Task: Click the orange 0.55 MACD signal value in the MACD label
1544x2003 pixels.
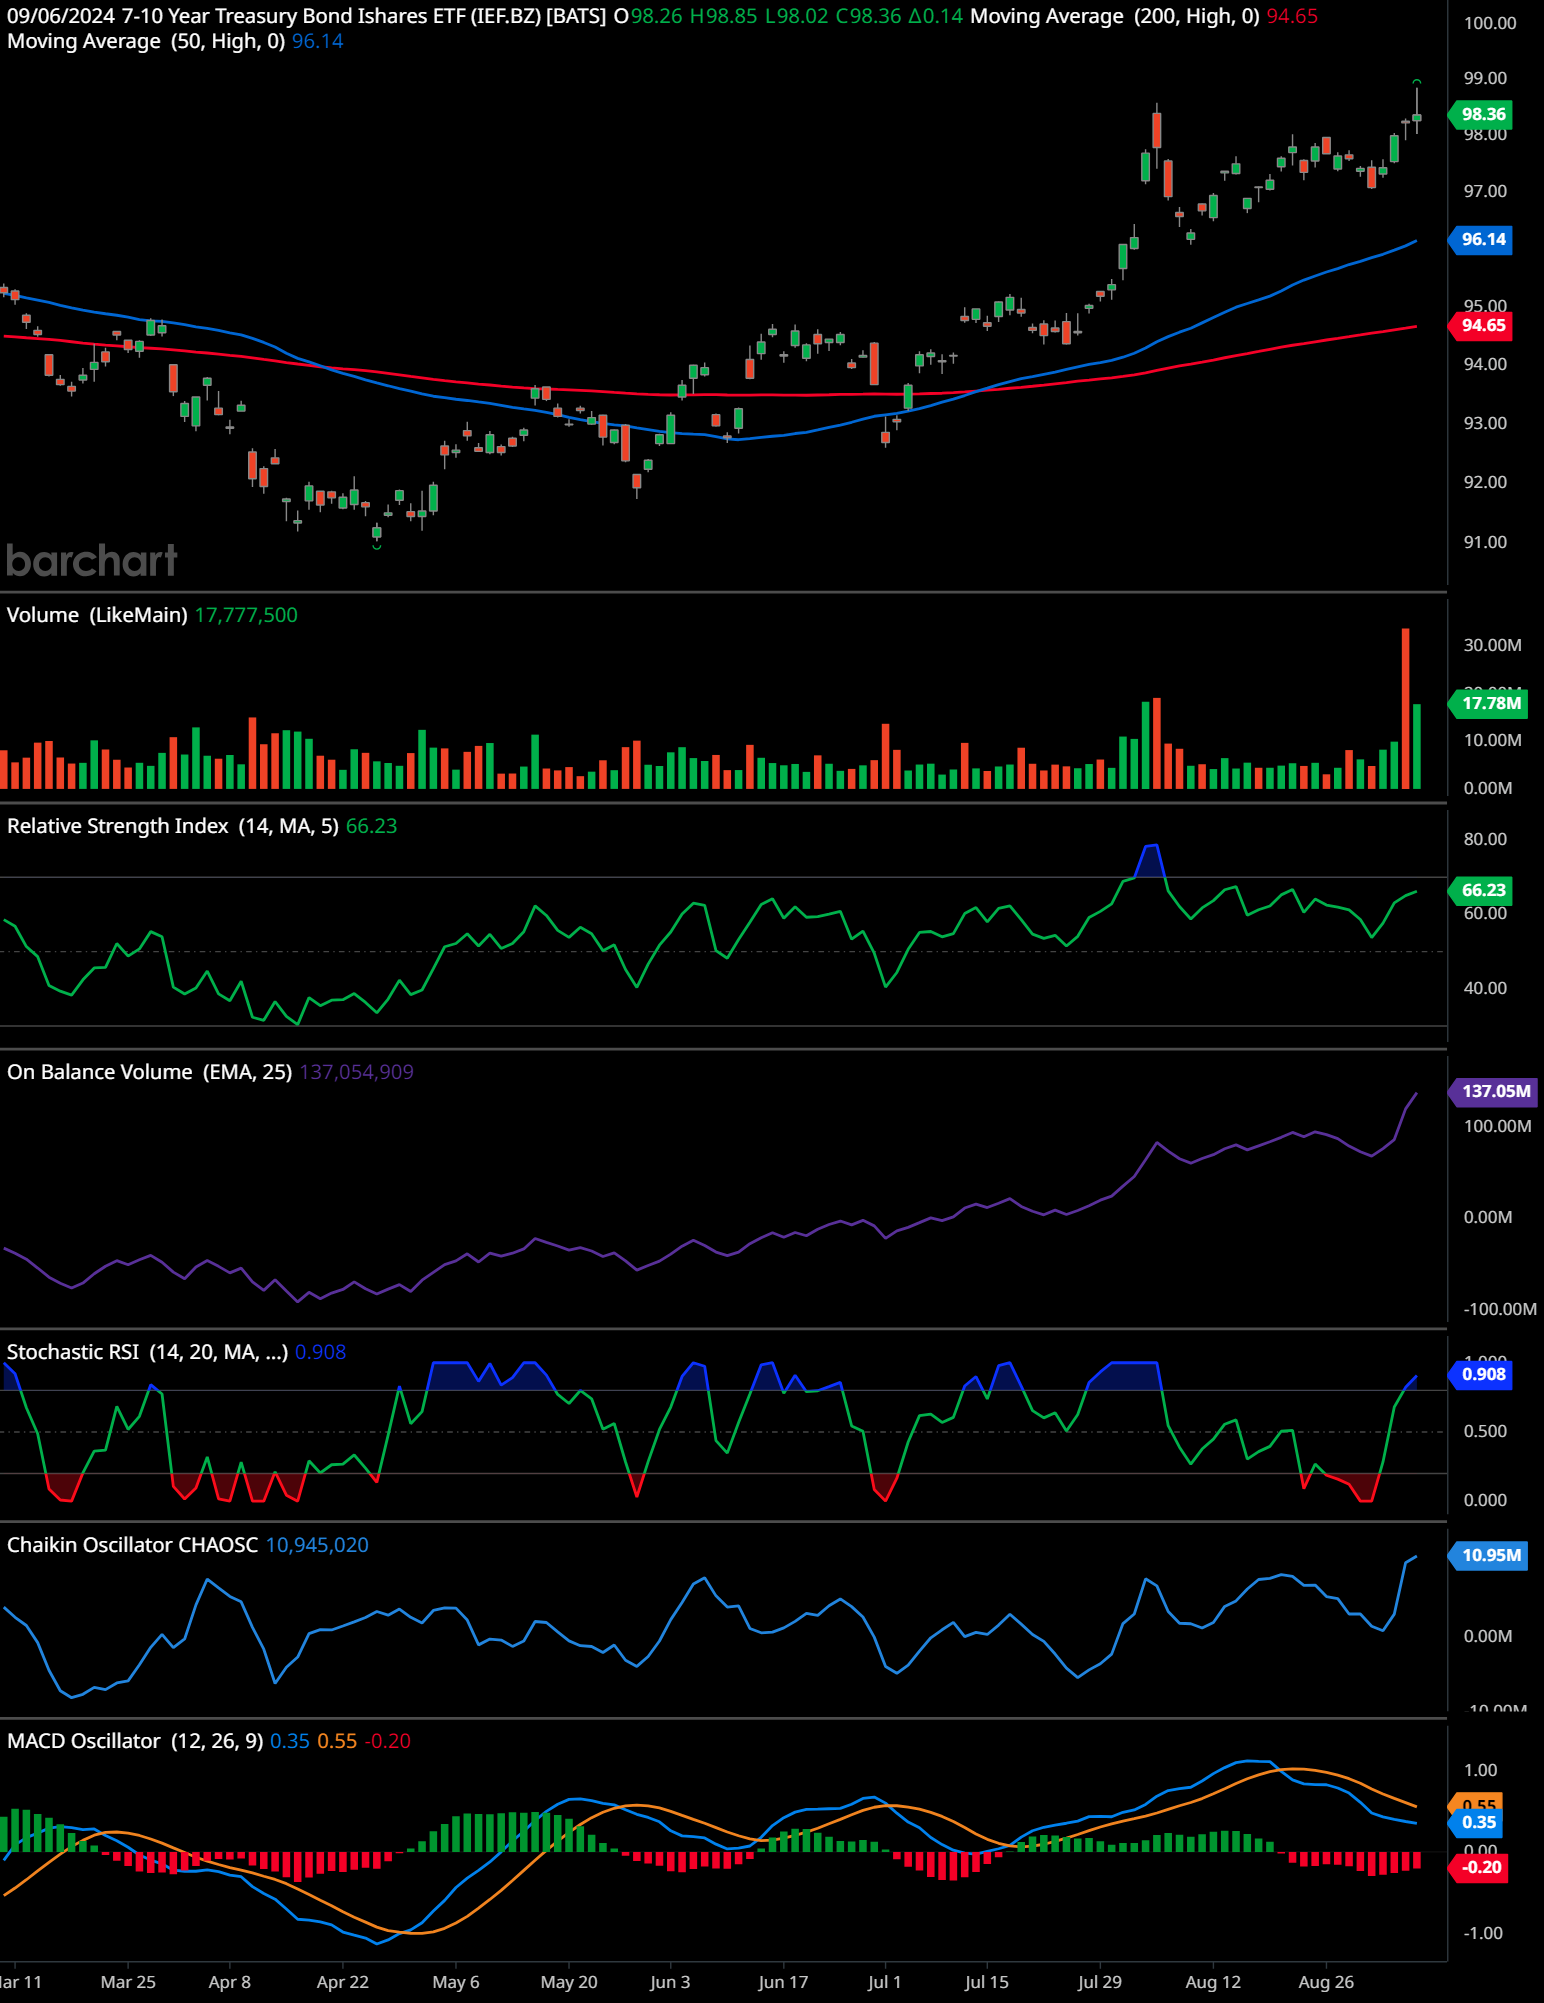Action: [337, 1741]
